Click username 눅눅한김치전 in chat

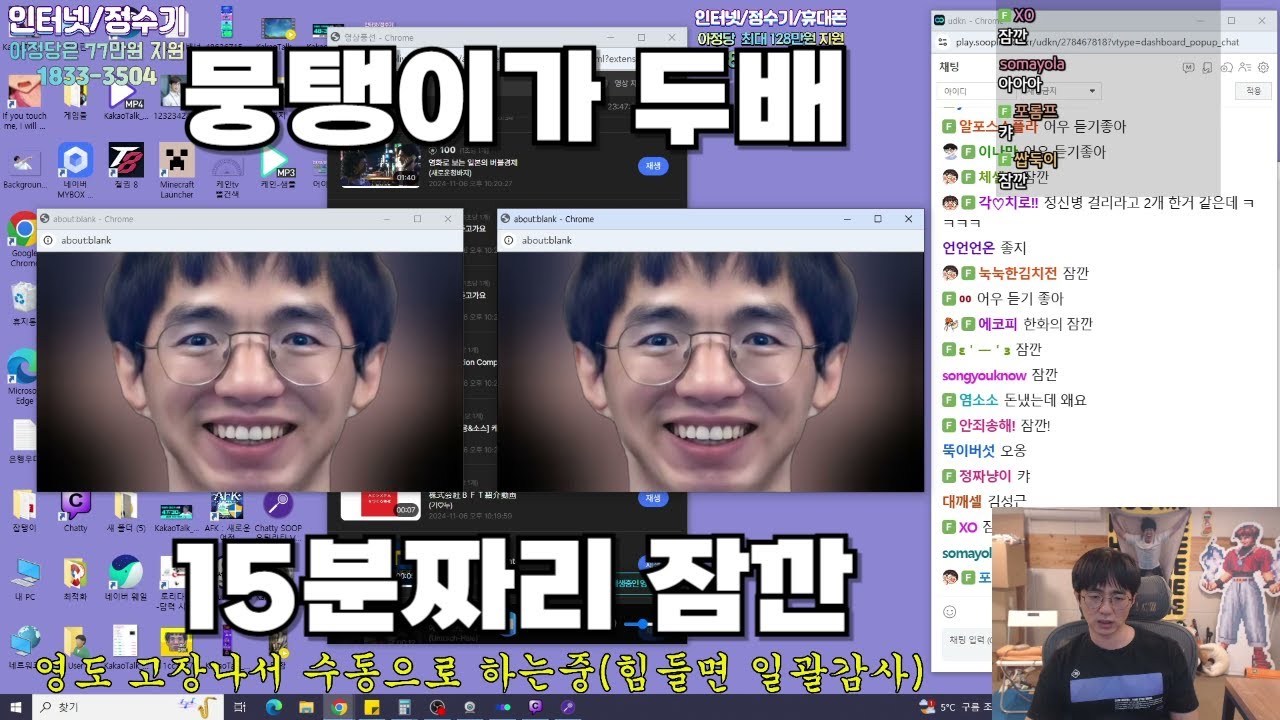1018,273
